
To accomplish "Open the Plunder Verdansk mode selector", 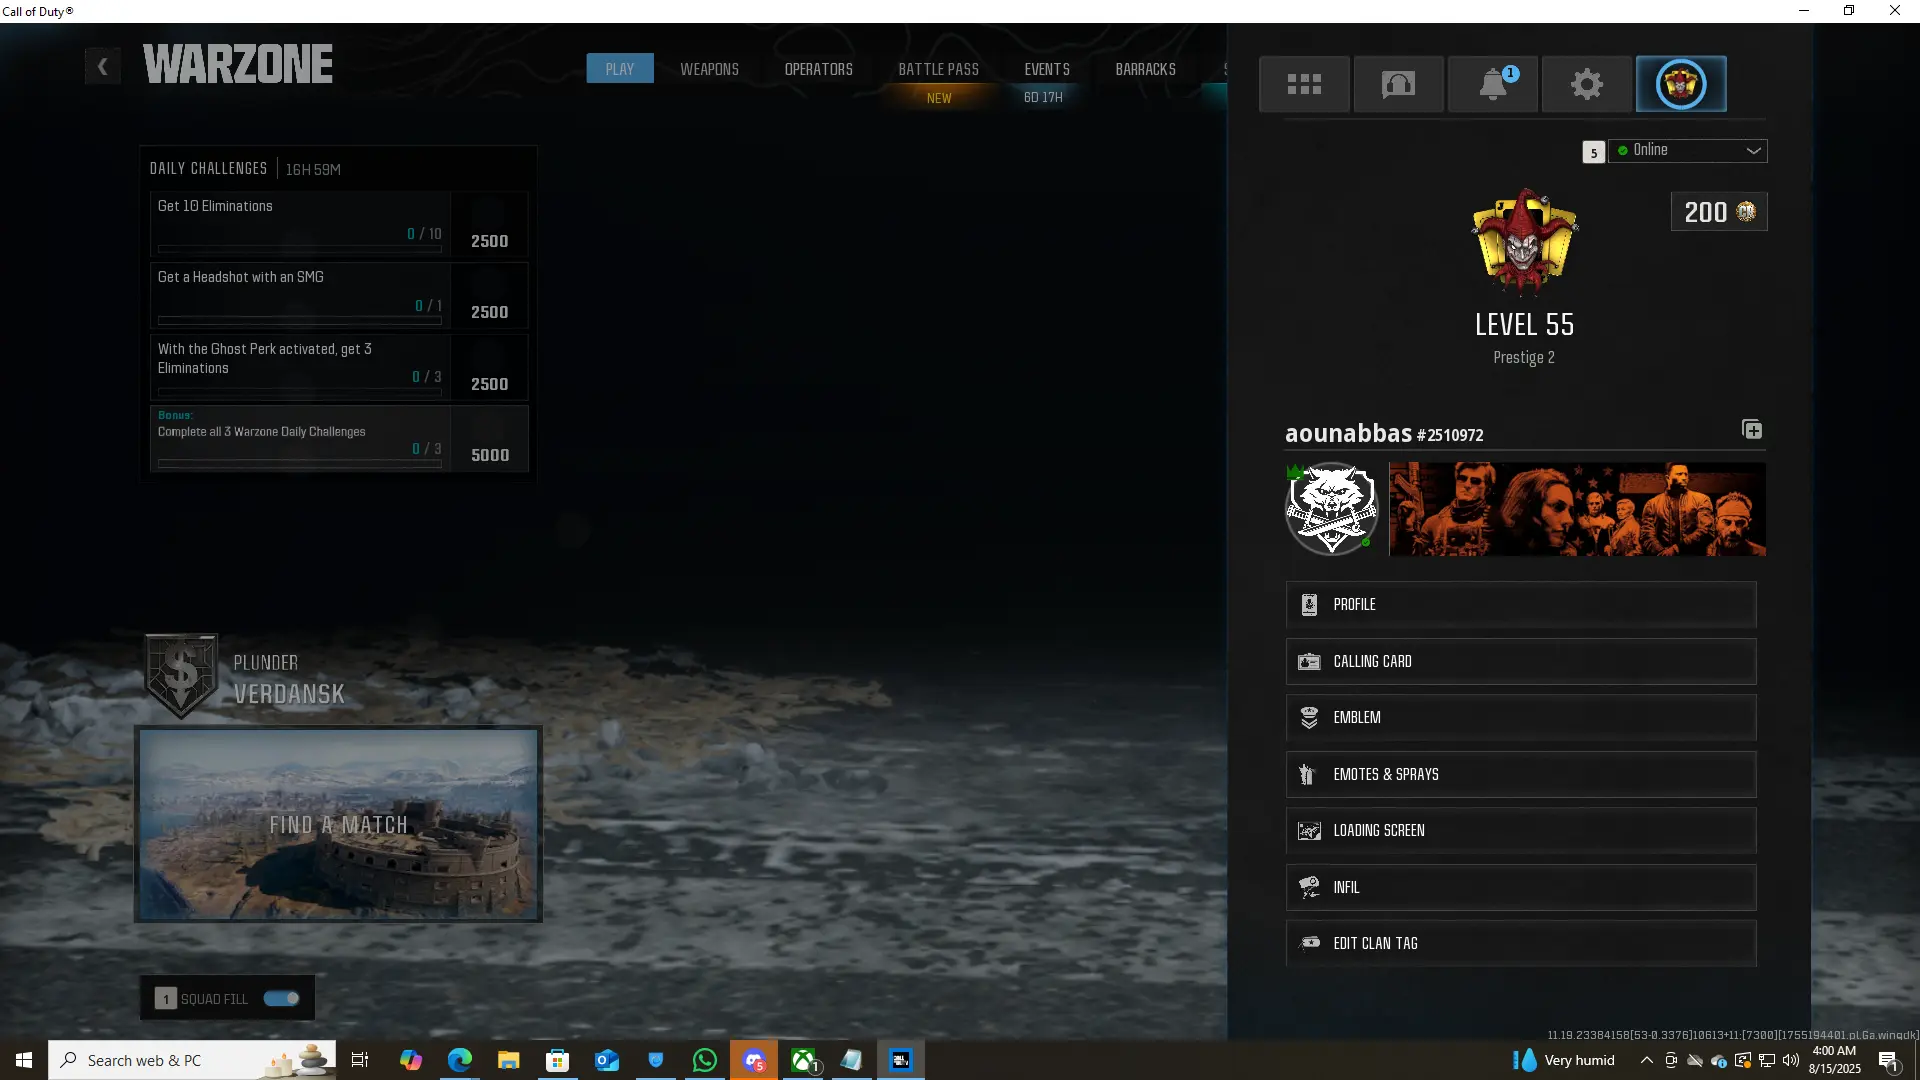I will (x=248, y=678).
